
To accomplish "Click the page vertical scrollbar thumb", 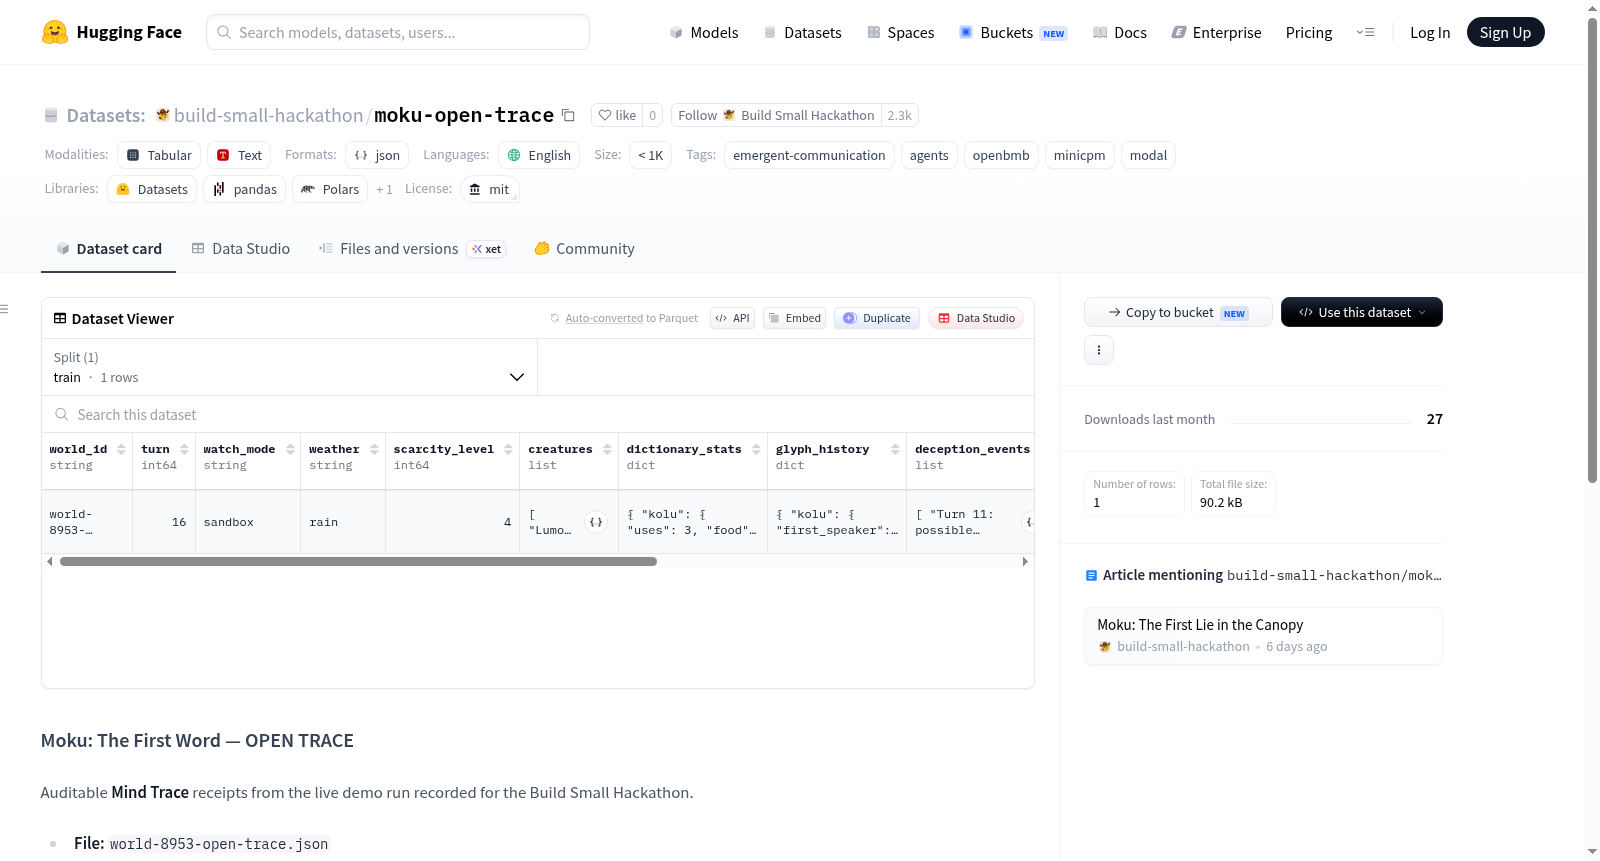I will [1593, 250].
